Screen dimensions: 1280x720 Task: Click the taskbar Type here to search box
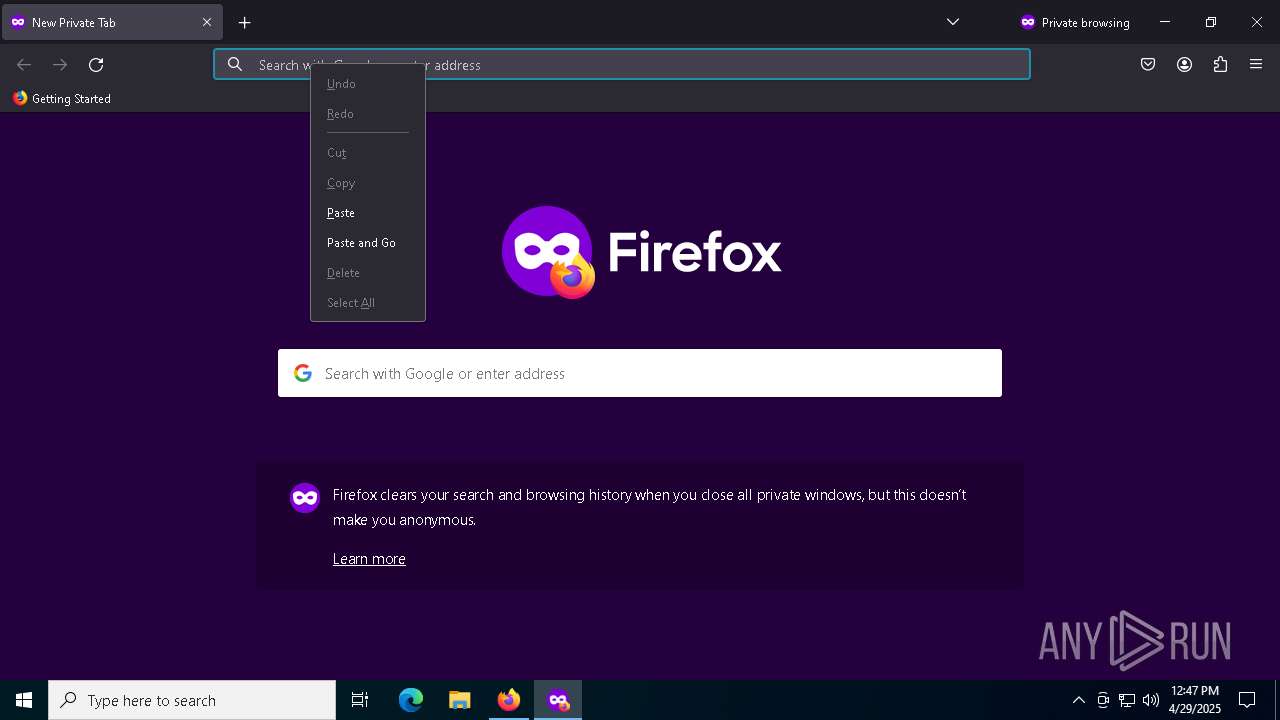click(192, 700)
